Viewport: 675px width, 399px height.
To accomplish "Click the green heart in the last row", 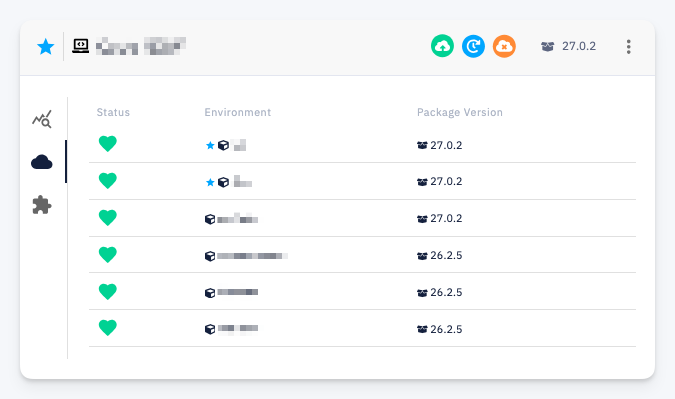I will point(108,328).
